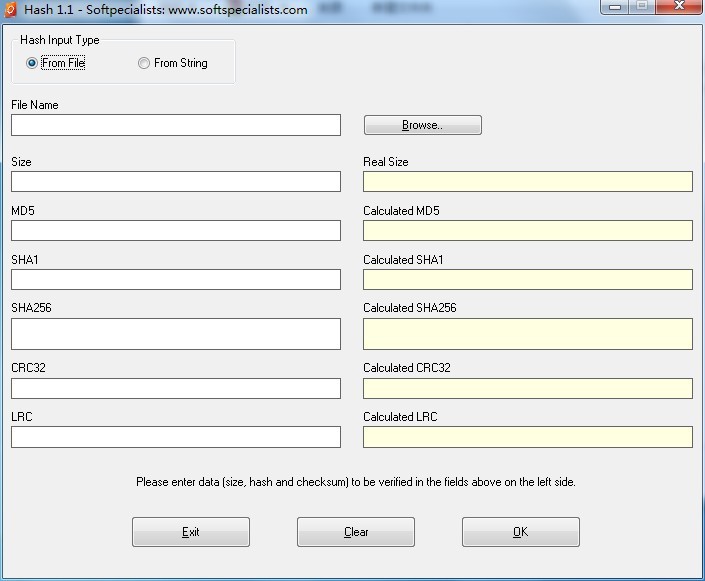Select the From String radio button
Screen dimensions: 705x581
coord(144,63)
